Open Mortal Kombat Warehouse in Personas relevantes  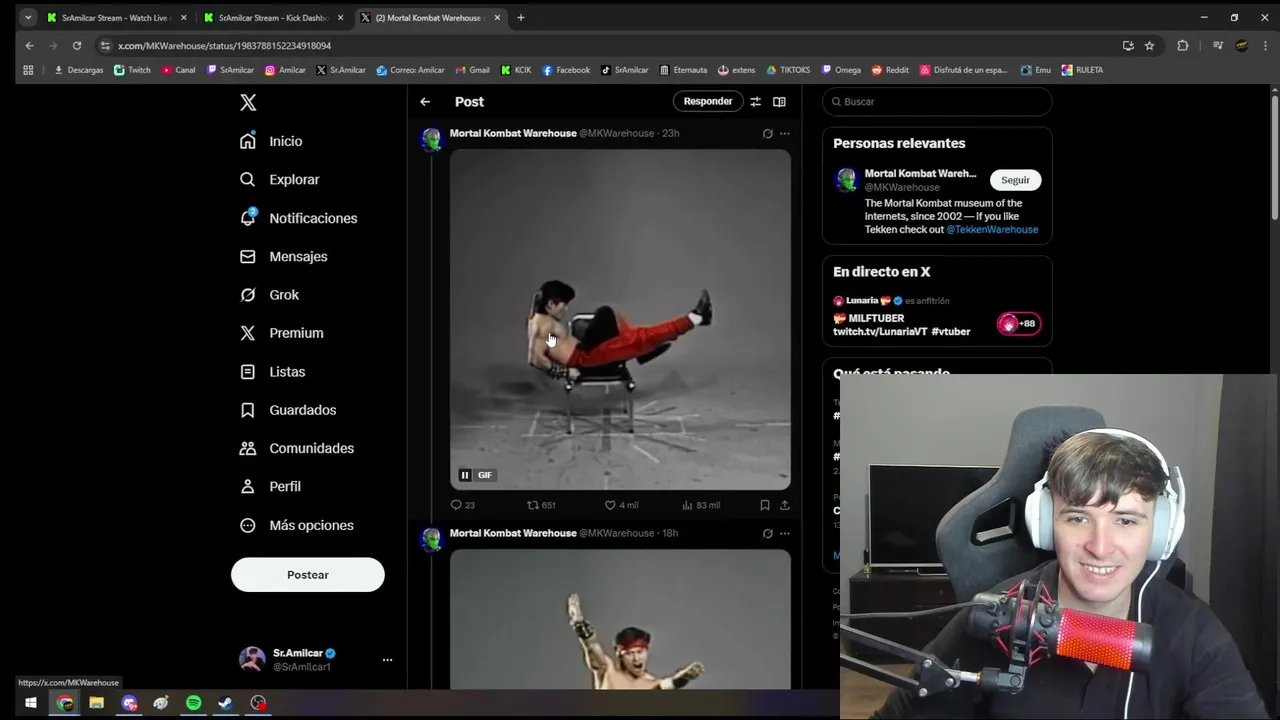[920, 173]
